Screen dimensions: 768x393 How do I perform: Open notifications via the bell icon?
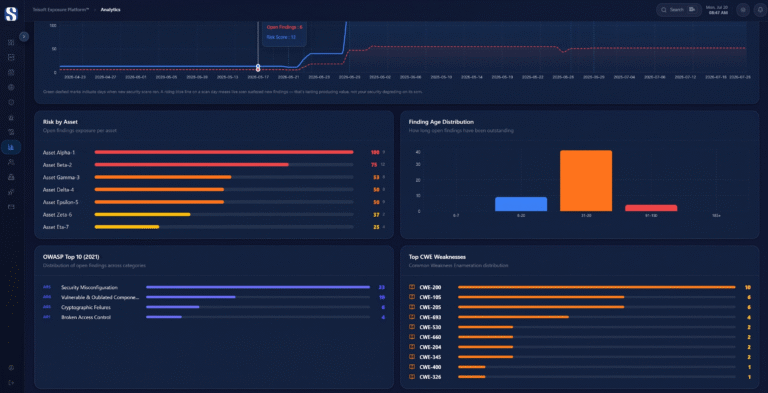pos(760,10)
